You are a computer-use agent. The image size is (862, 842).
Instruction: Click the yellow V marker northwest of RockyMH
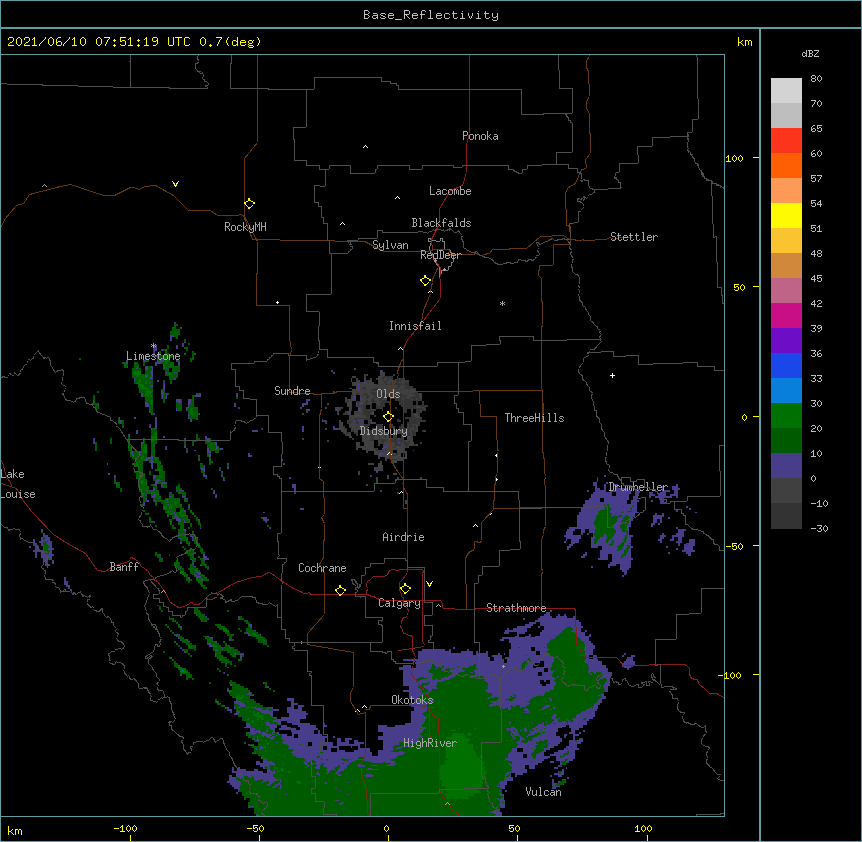click(175, 184)
